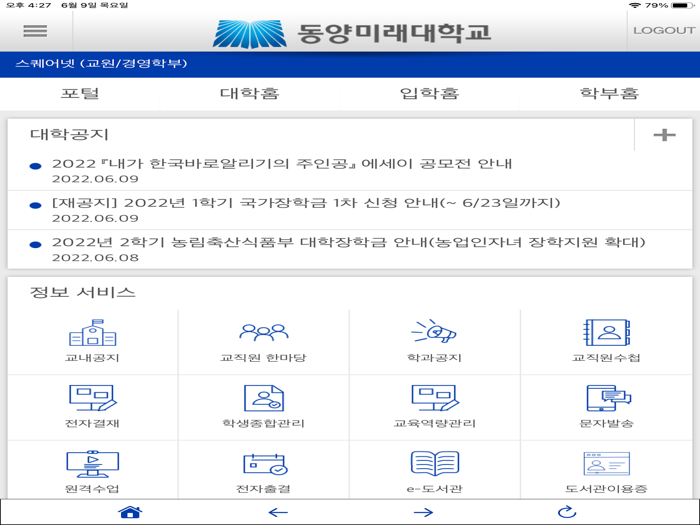Open the 교육역량관리 icon
700x525 pixels.
(434, 398)
